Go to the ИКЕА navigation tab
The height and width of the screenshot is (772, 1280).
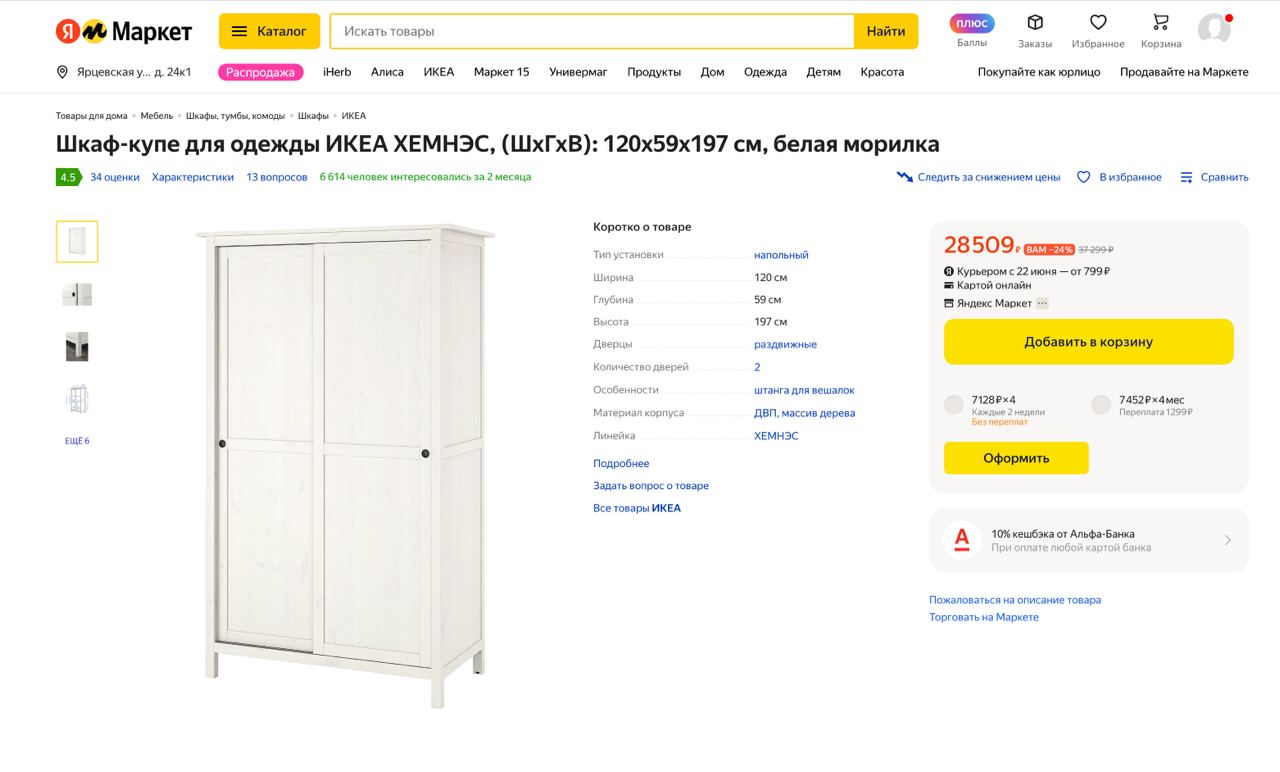click(x=438, y=72)
